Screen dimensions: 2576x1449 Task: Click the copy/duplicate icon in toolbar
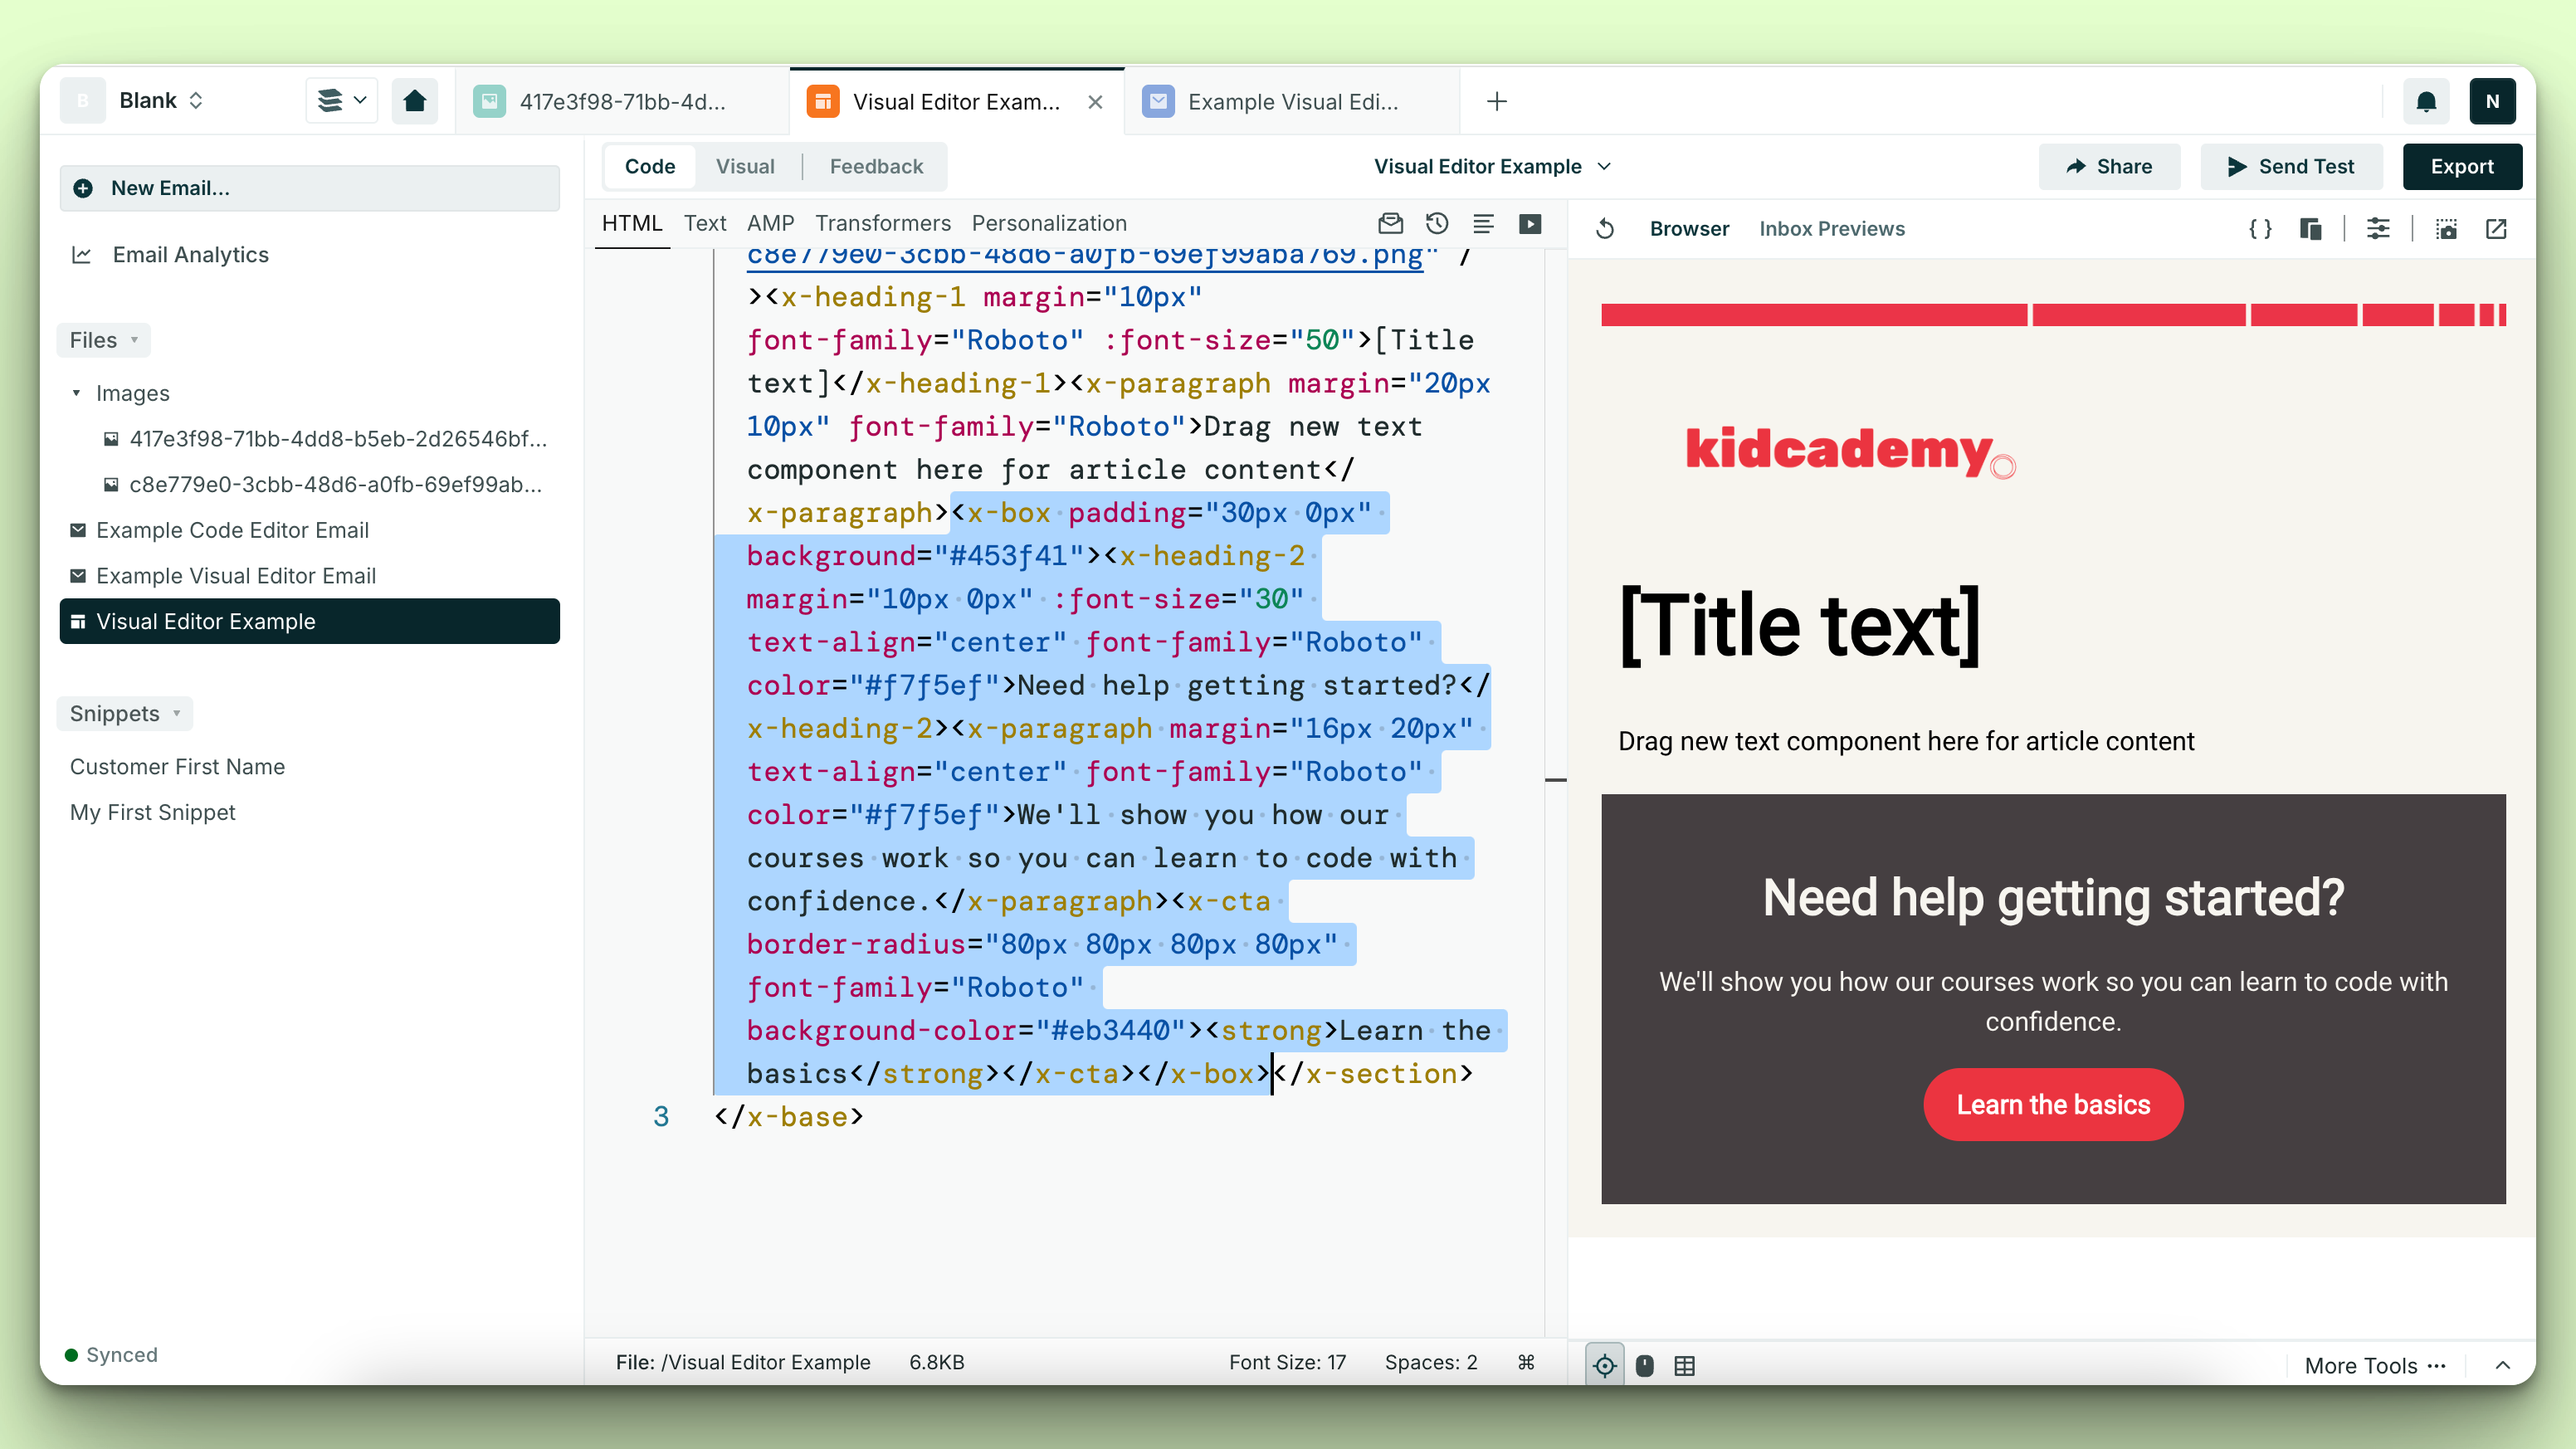click(x=2312, y=228)
